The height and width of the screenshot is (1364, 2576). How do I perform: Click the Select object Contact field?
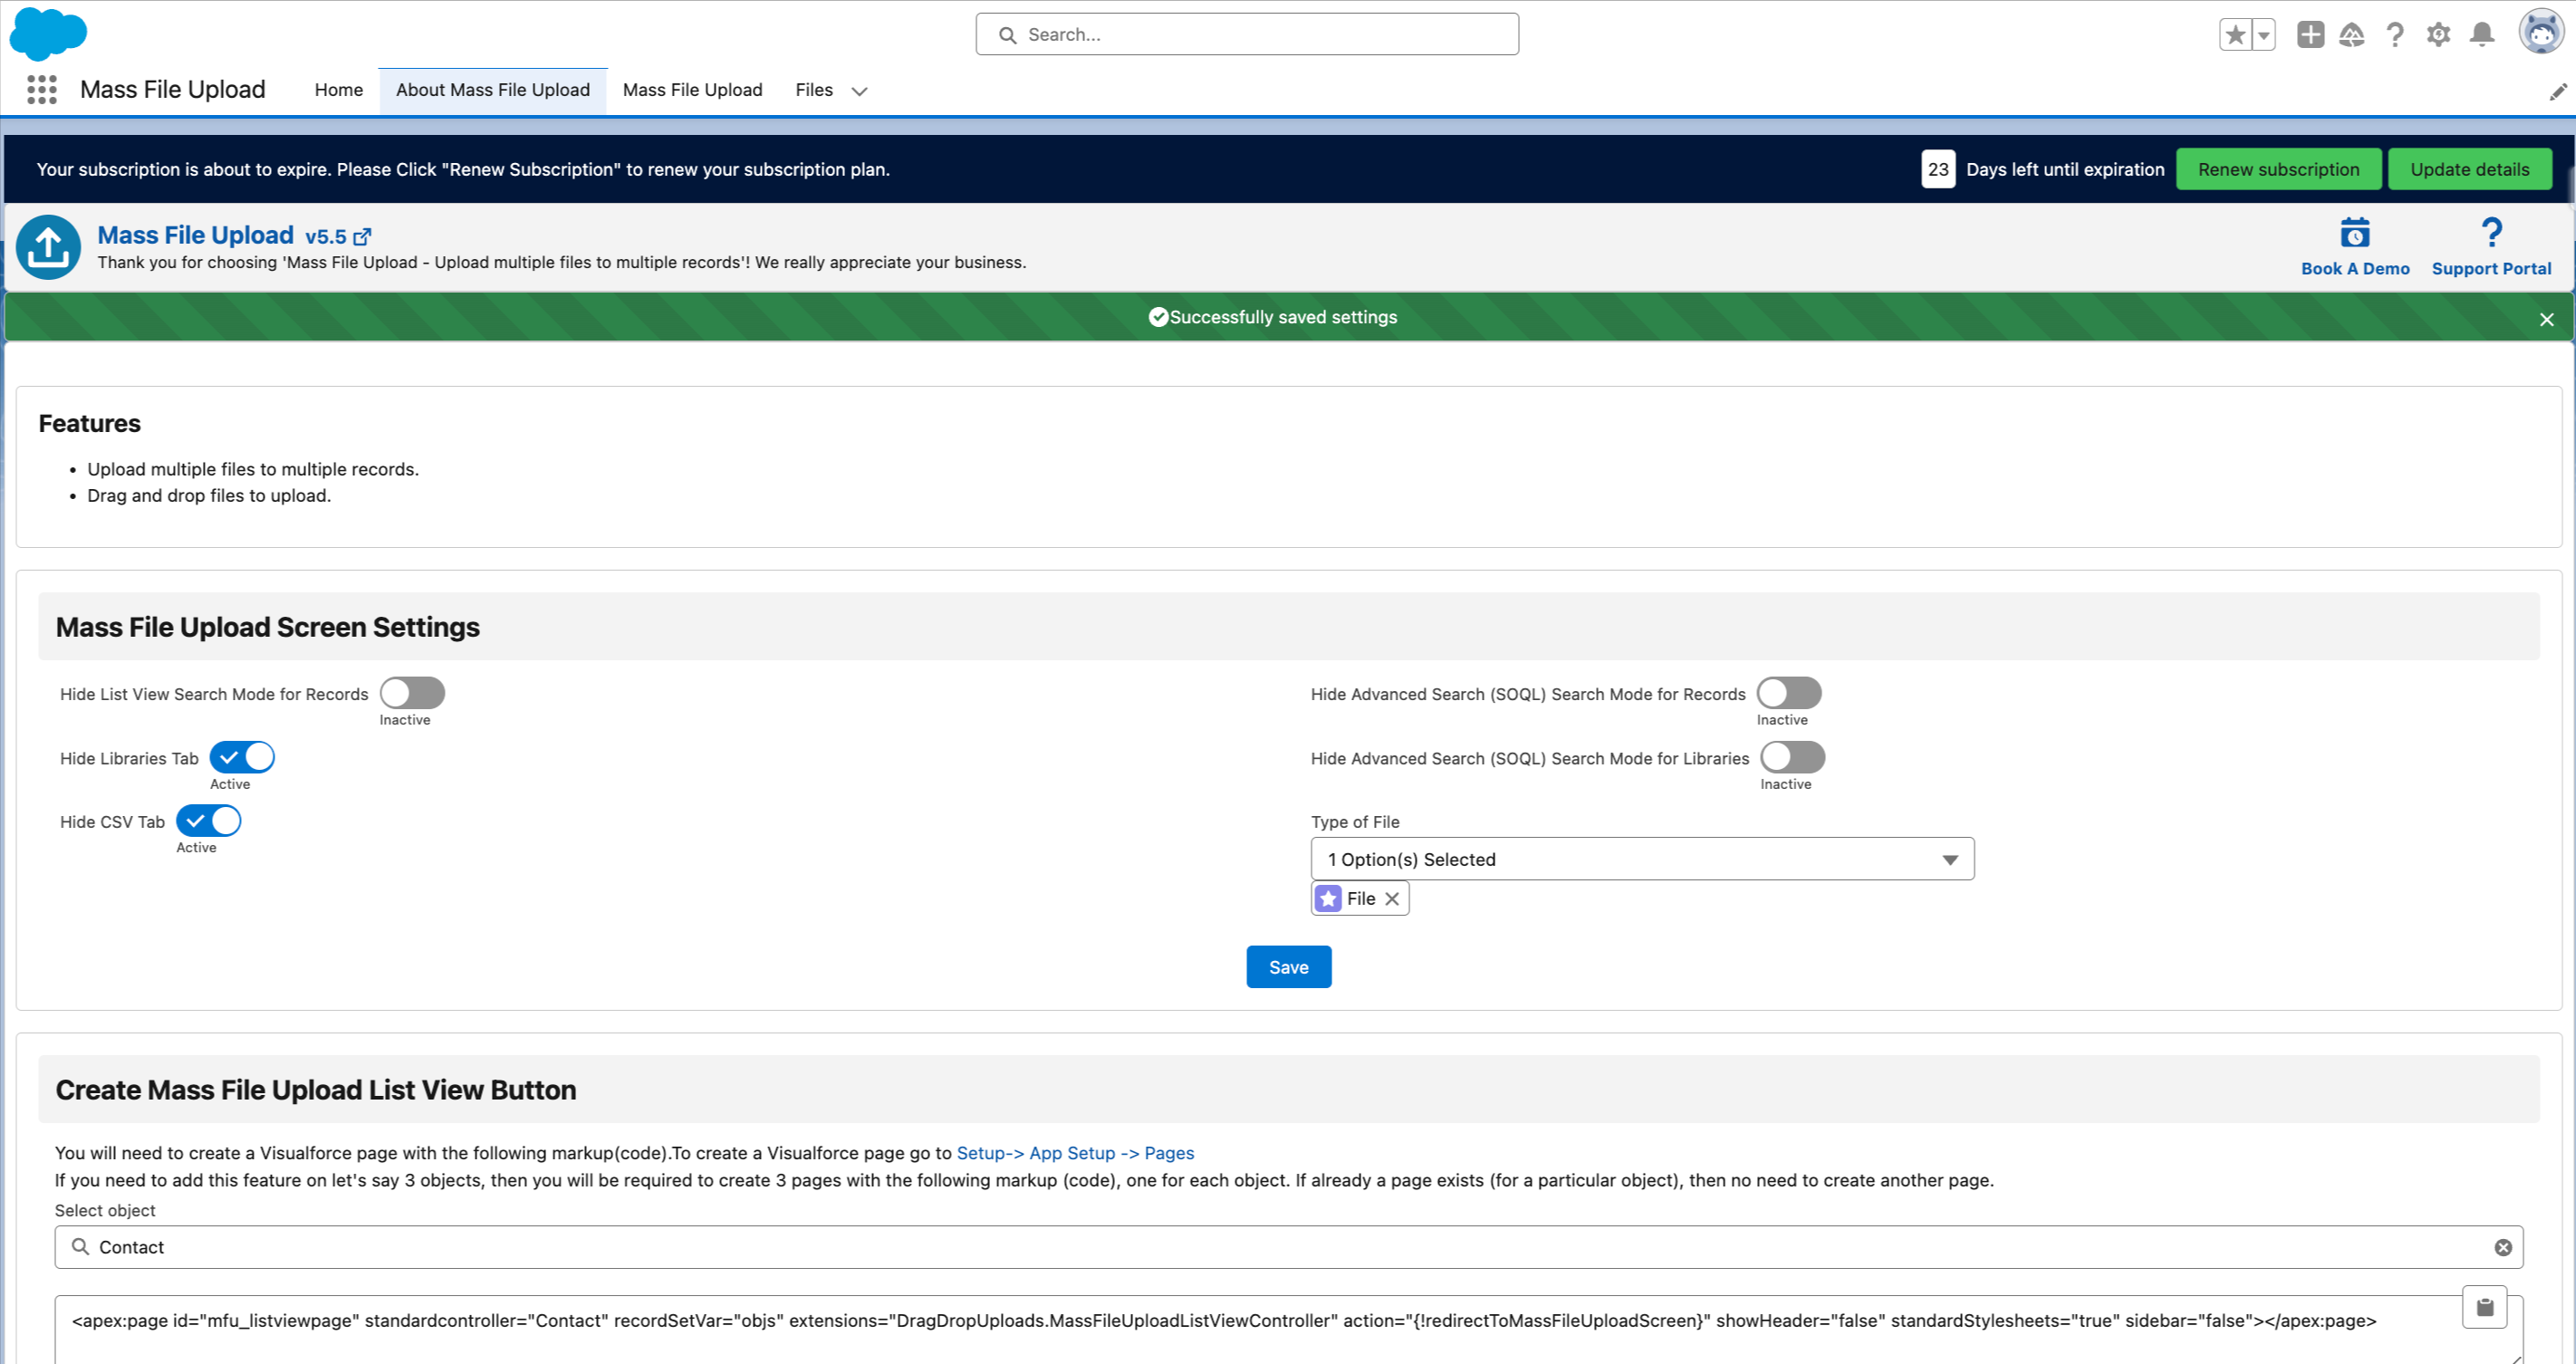[x=1288, y=1247]
